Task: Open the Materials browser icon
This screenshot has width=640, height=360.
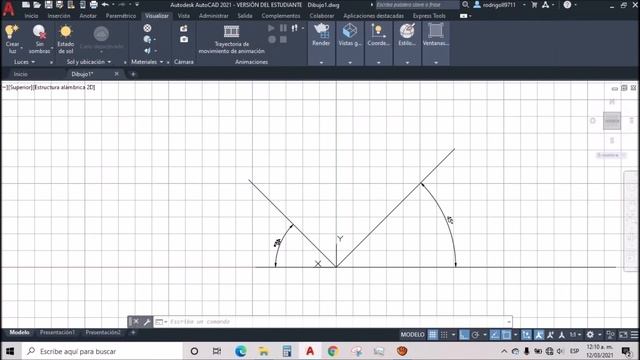Action: 147,28
